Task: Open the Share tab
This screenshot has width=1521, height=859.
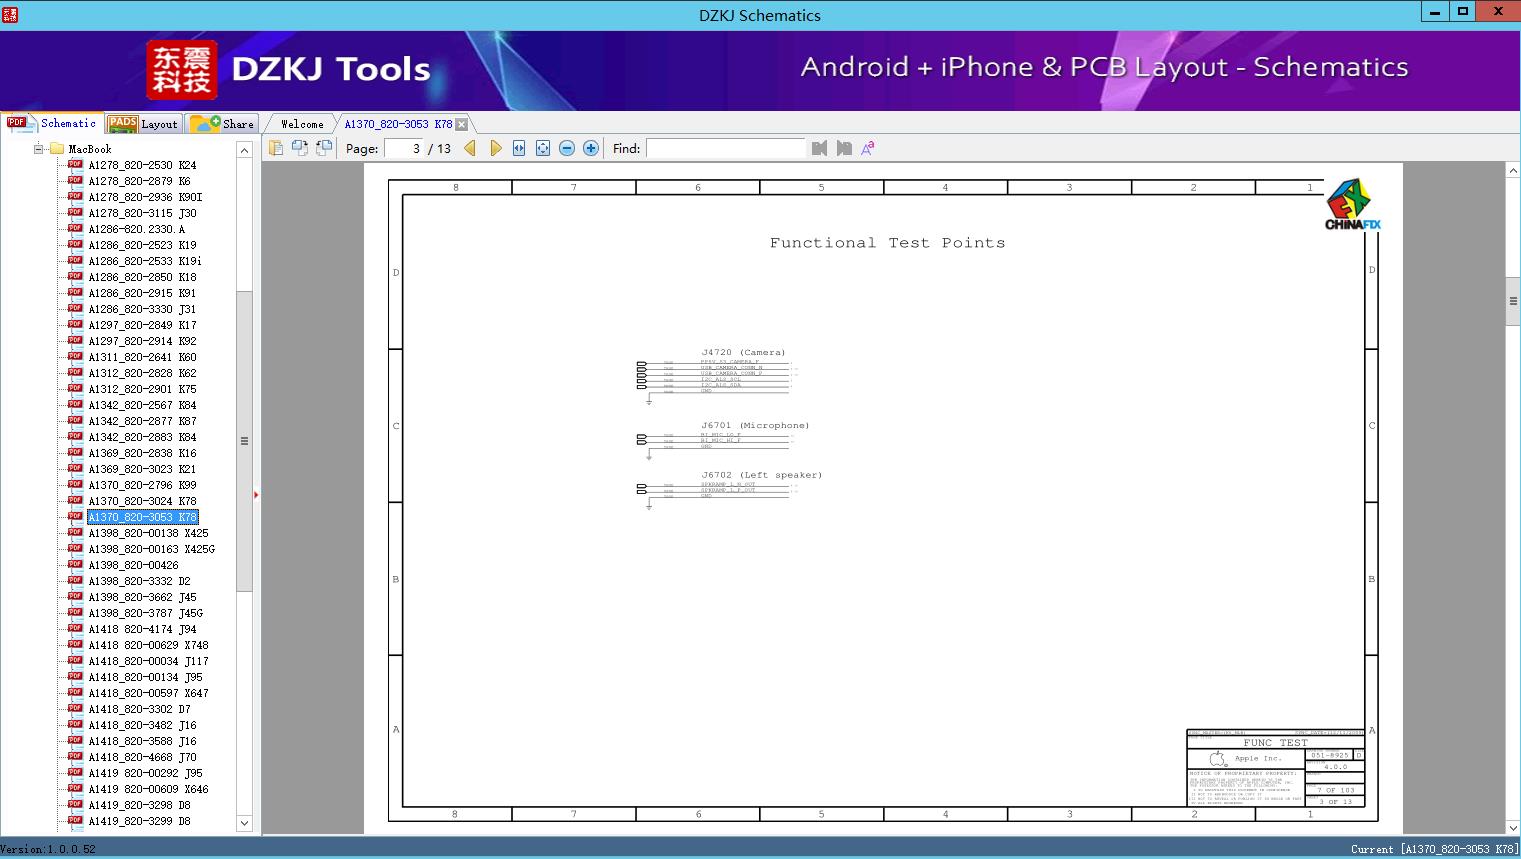Action: tap(222, 123)
